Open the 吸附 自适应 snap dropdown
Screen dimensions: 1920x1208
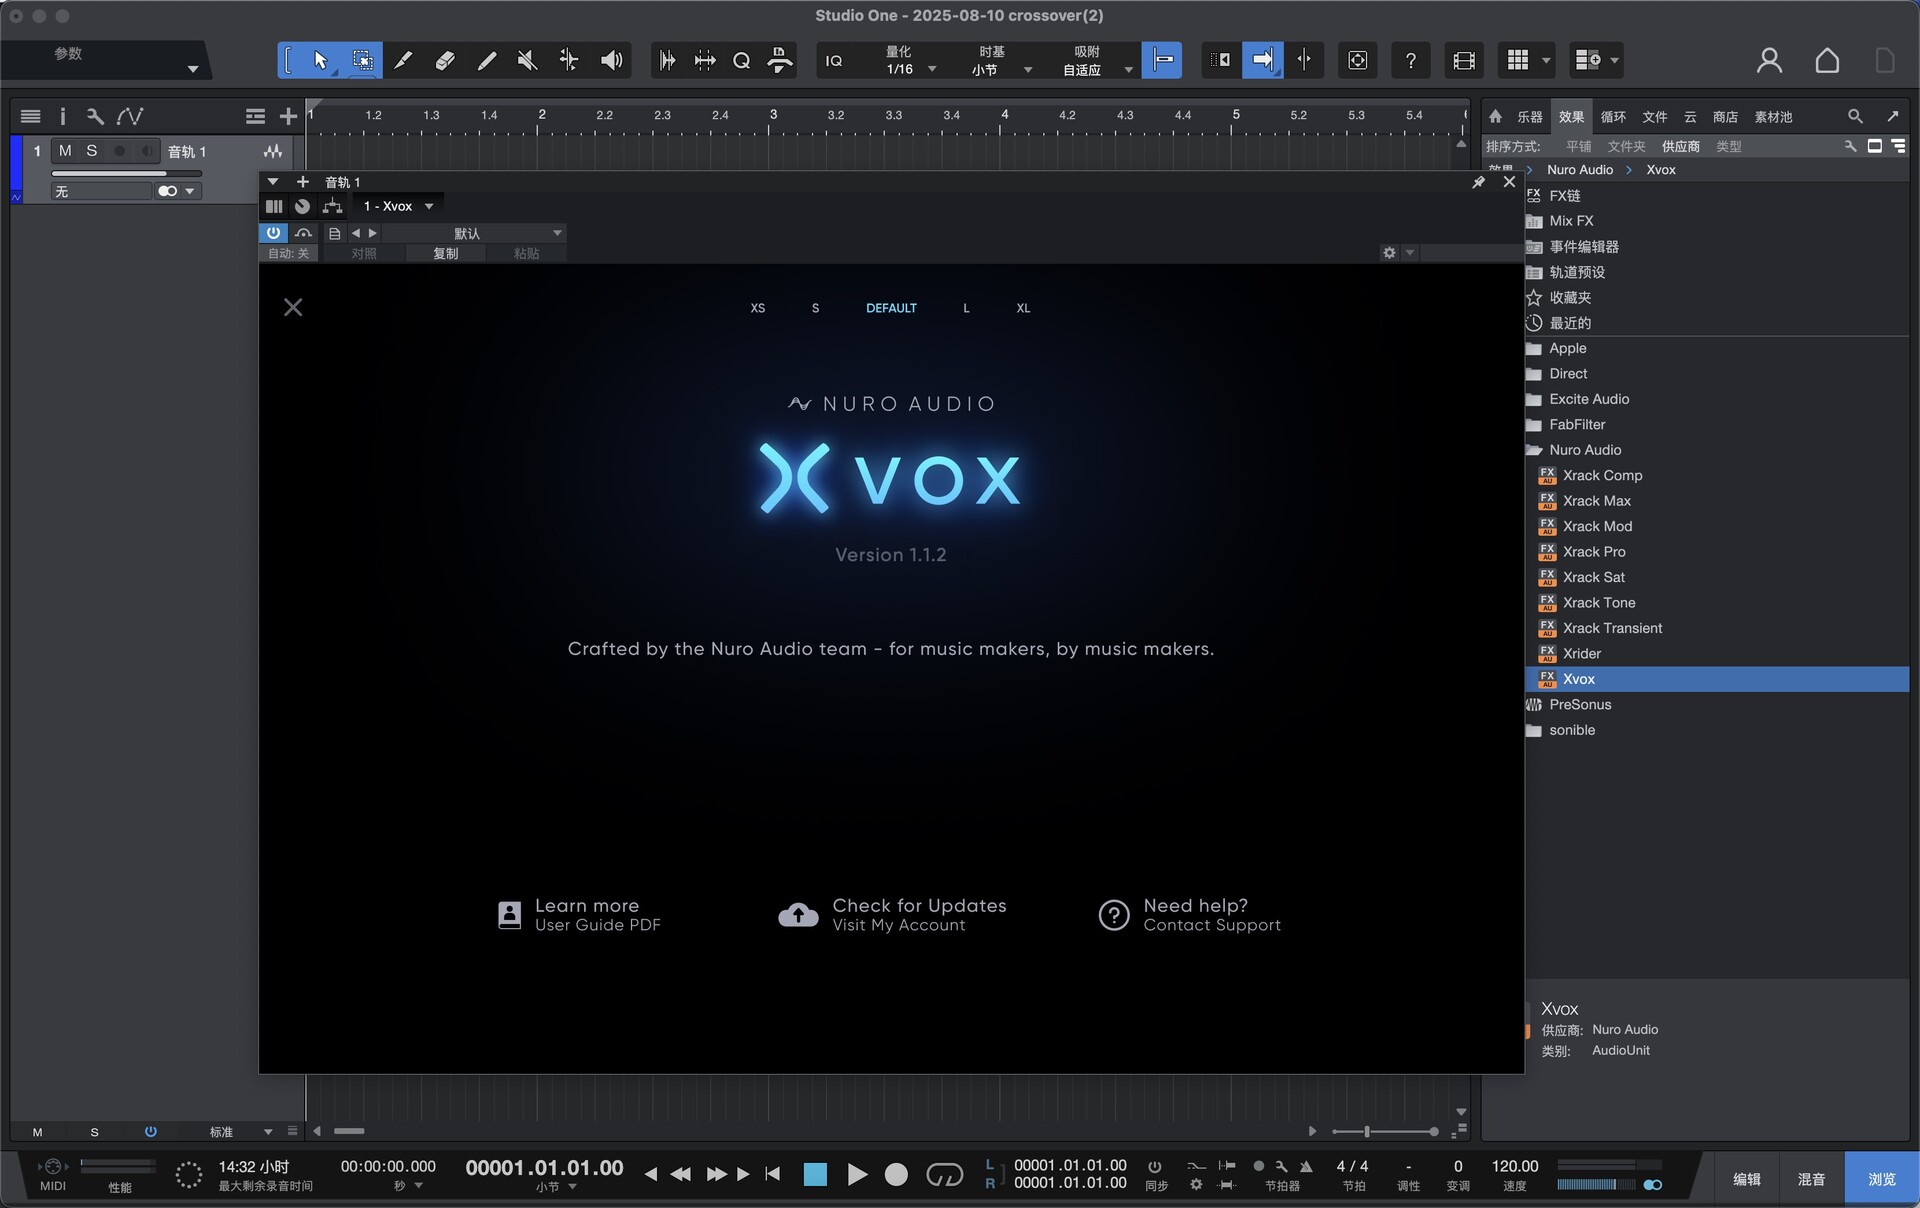(x=1096, y=61)
